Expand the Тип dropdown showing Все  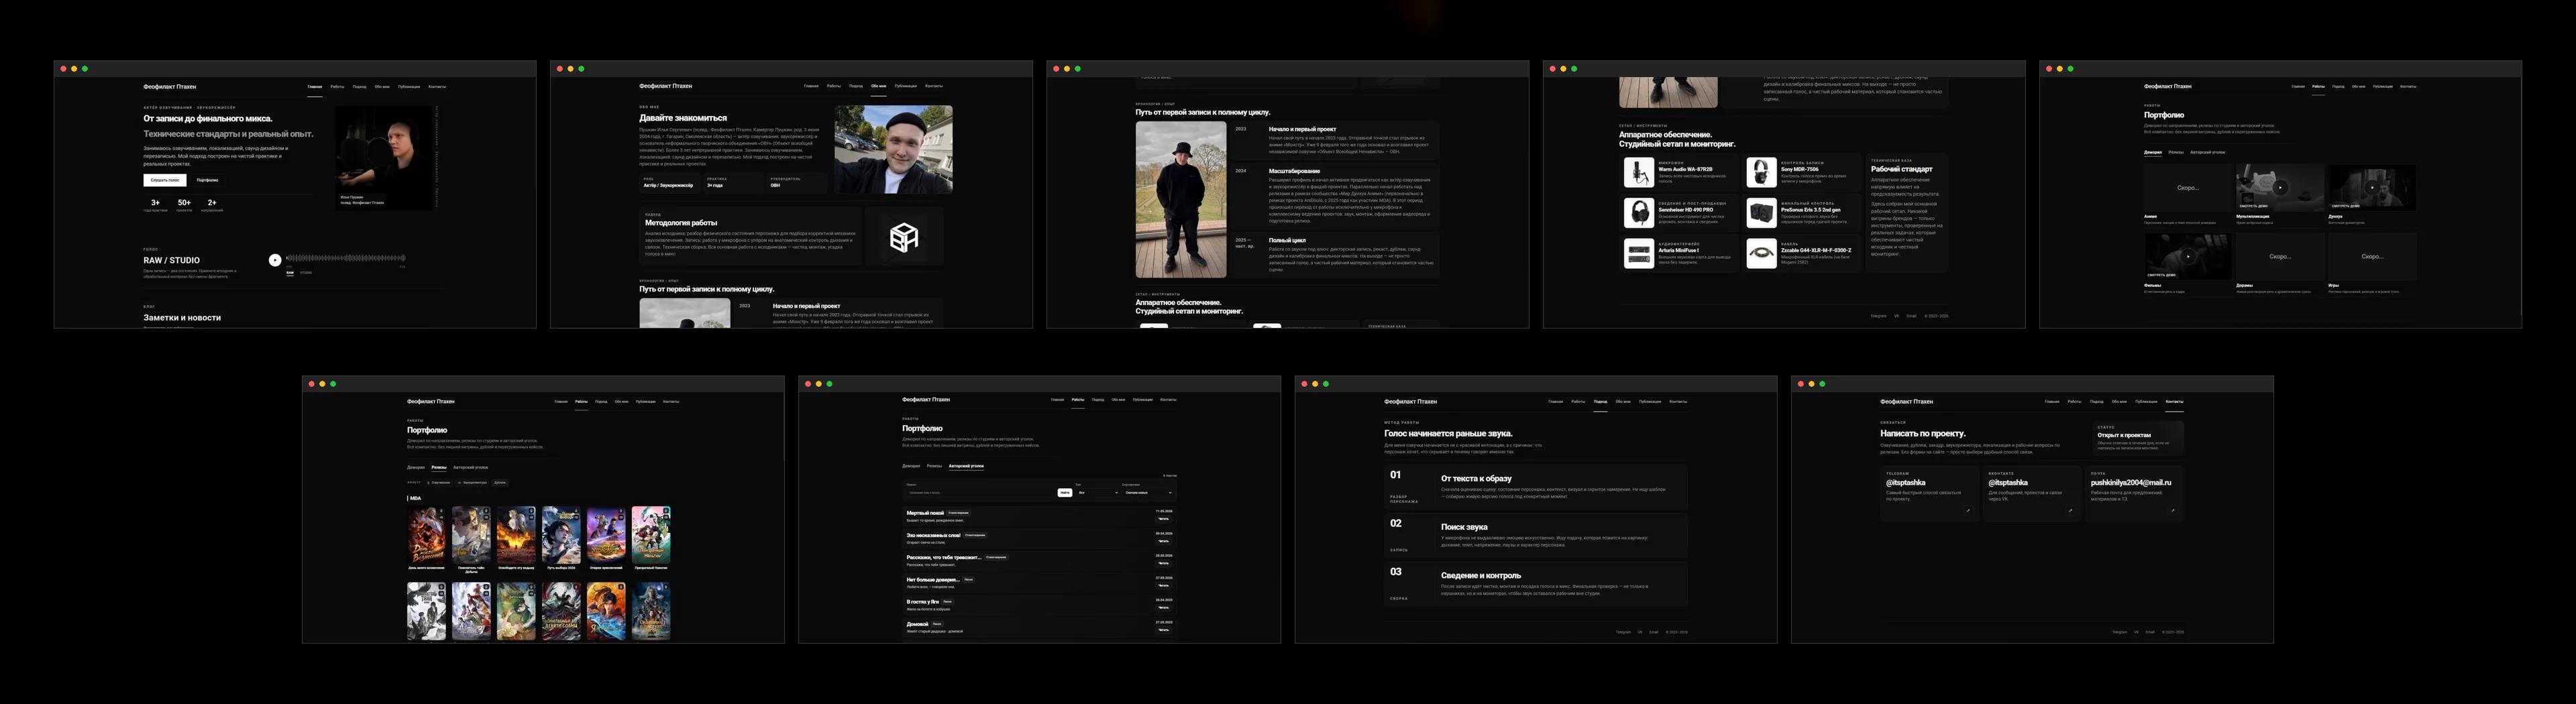1098,492
